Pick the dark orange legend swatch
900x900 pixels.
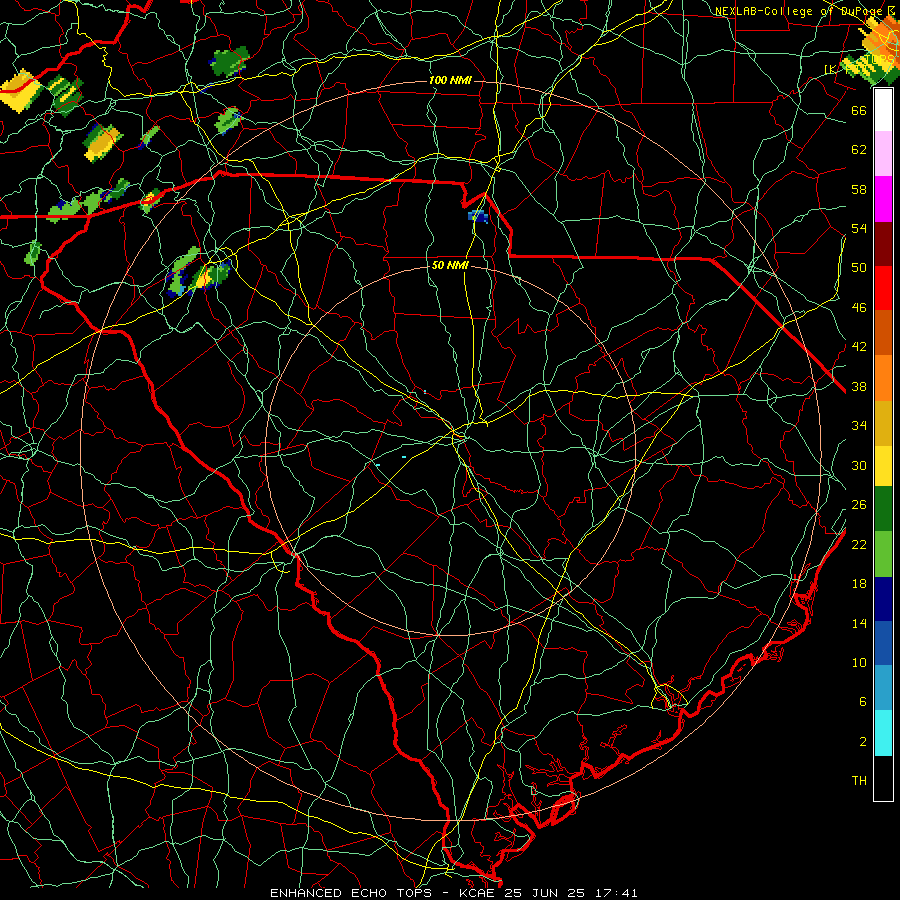(883, 333)
